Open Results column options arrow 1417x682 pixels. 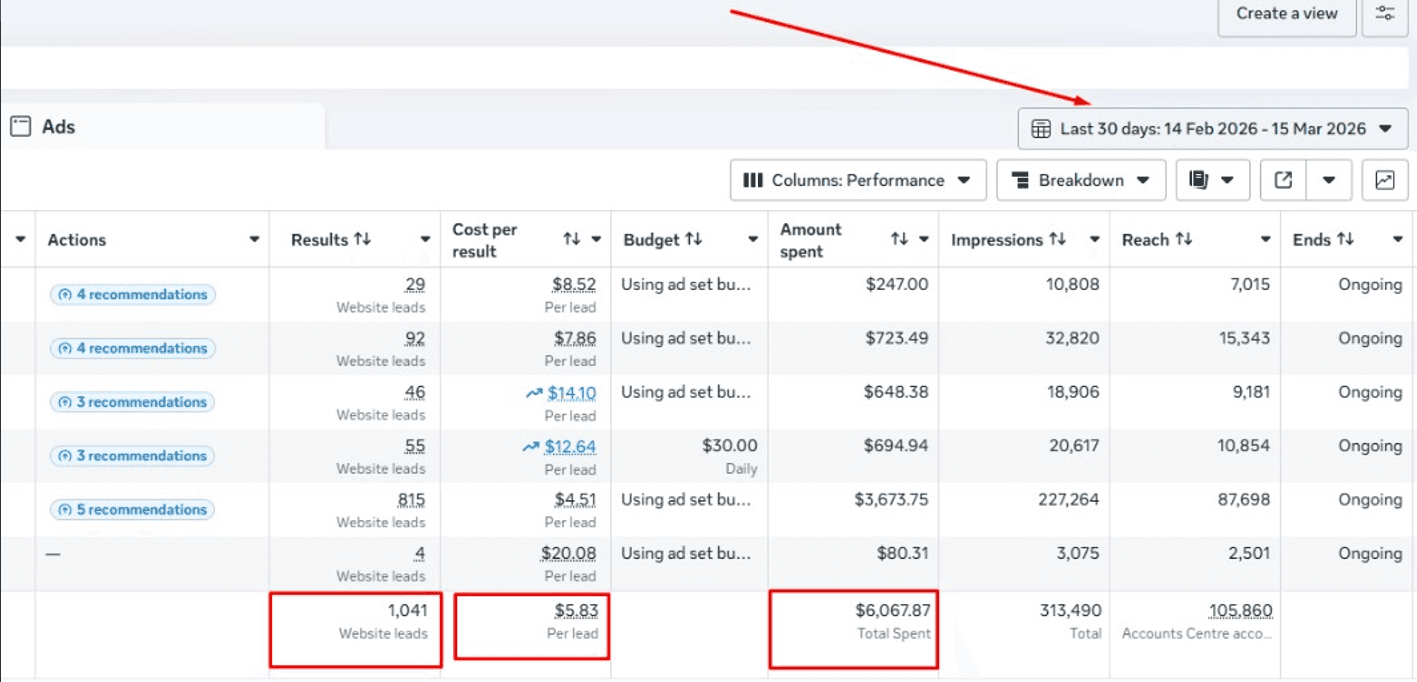coord(425,240)
